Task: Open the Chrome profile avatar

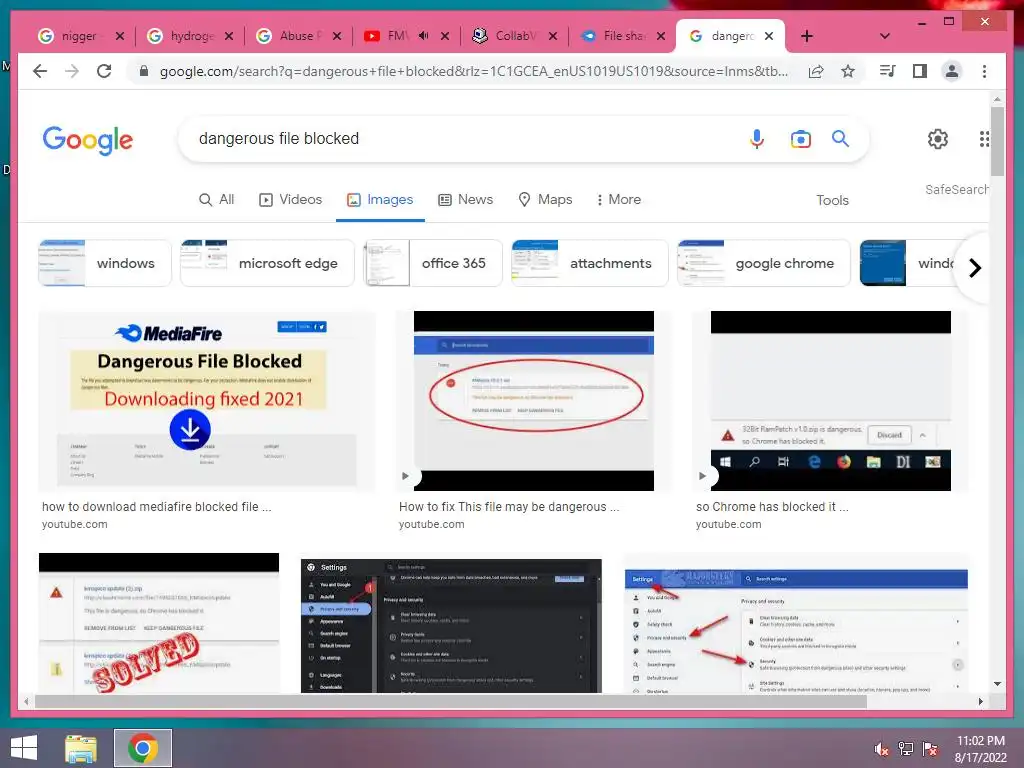Action: (x=952, y=71)
